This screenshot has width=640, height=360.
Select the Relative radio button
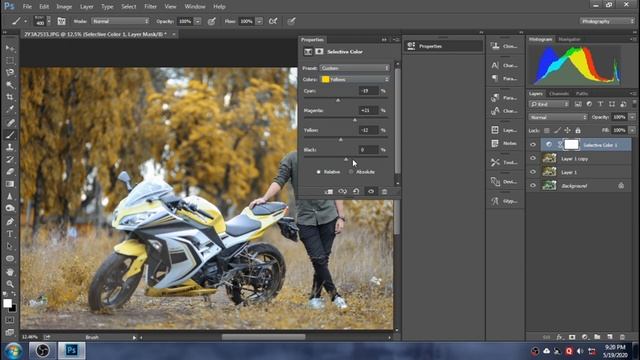(x=319, y=172)
